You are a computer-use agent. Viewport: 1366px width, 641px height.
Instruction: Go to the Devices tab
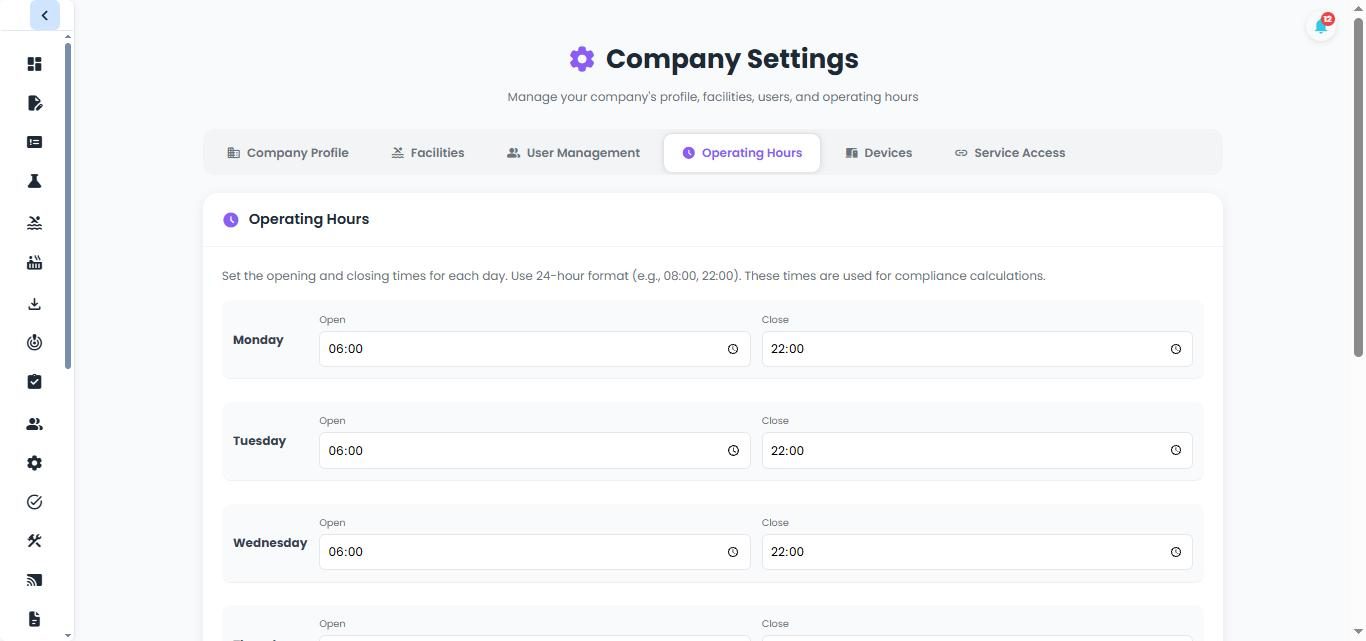(879, 153)
